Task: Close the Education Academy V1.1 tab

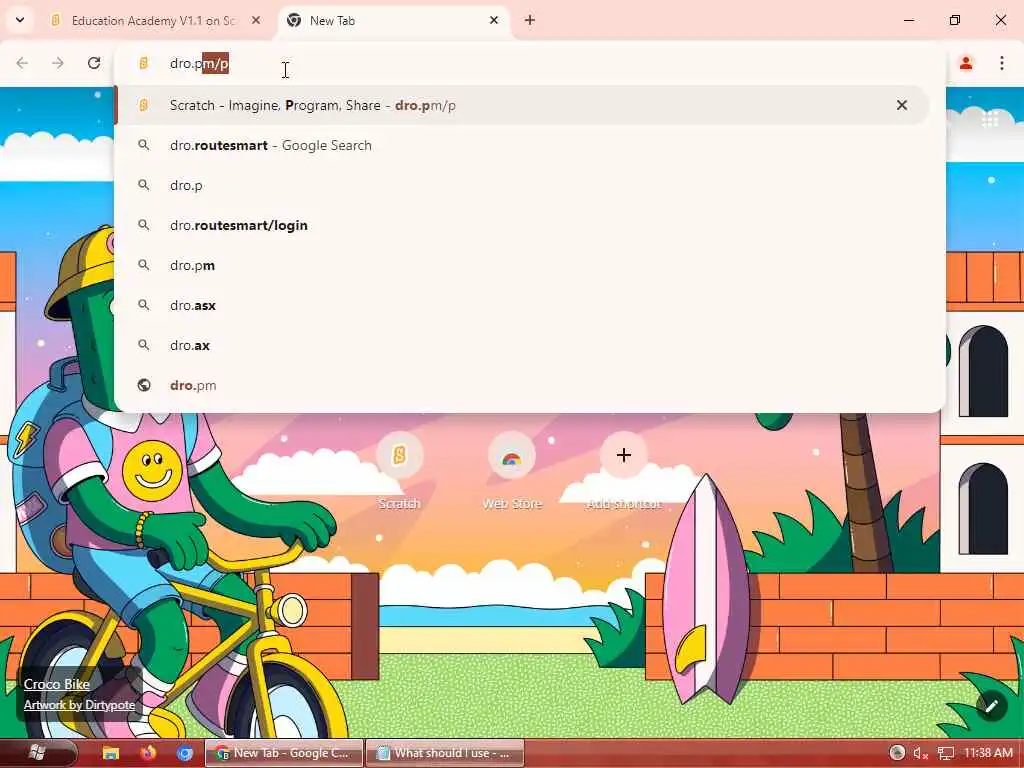Action: (x=256, y=20)
